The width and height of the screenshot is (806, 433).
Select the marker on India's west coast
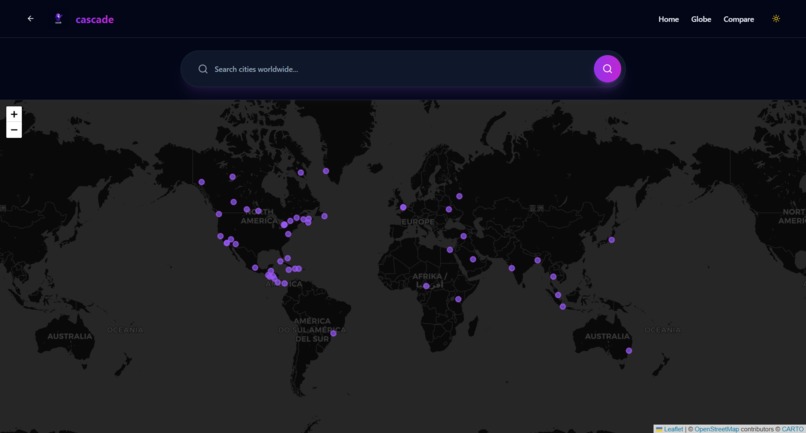coord(511,268)
